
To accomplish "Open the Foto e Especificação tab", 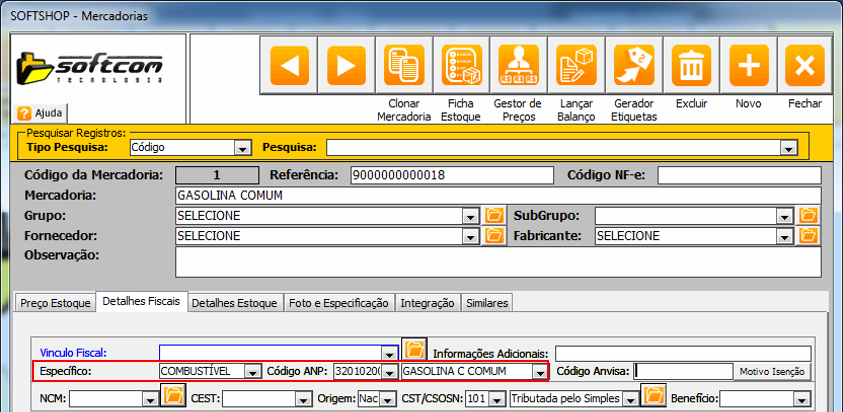I will [x=339, y=303].
